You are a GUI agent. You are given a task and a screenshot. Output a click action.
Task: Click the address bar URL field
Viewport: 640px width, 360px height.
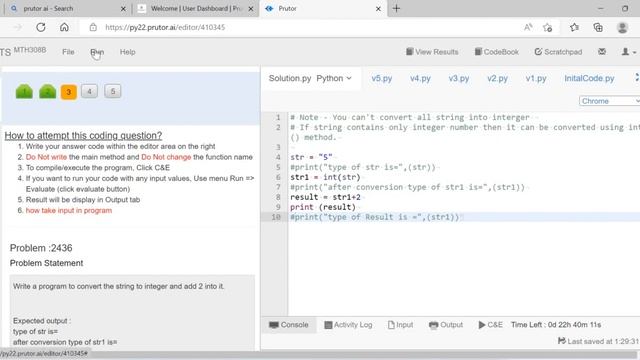tap(165, 27)
